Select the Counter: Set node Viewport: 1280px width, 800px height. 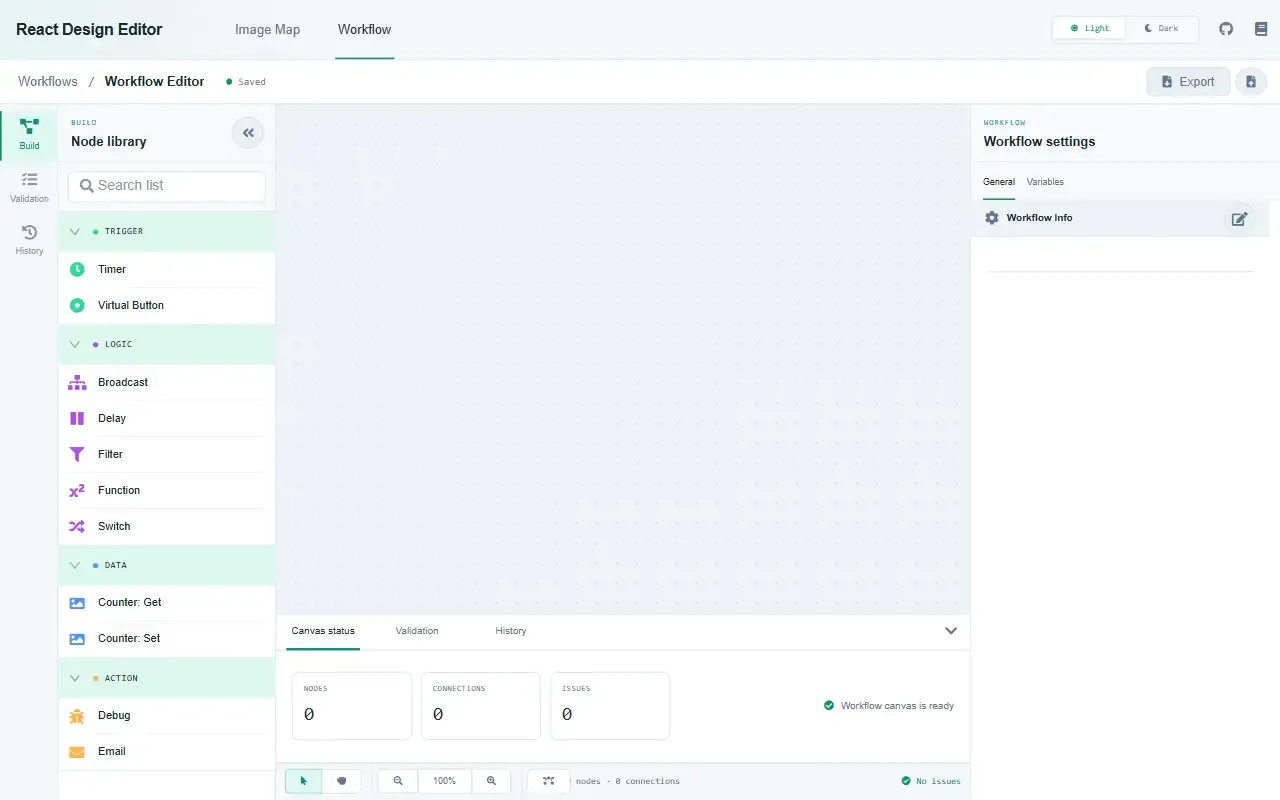[x=167, y=638]
